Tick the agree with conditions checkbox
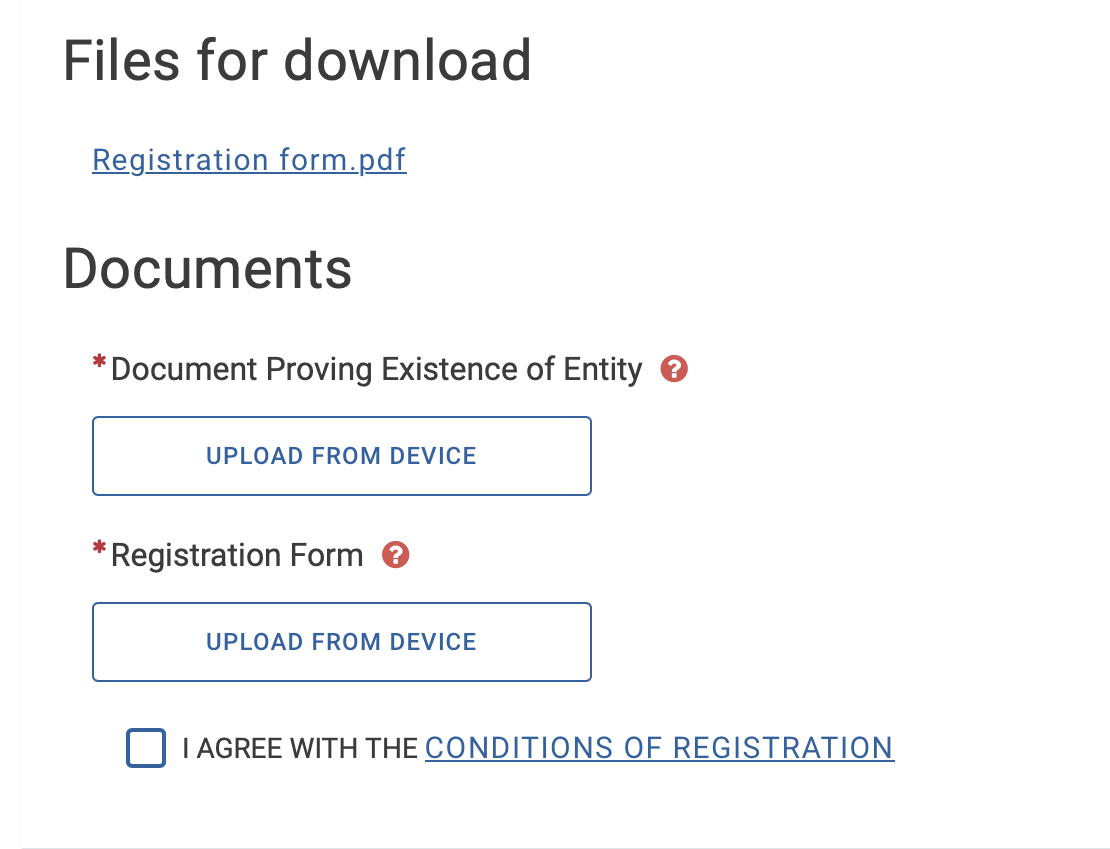Image resolution: width=1110 pixels, height=849 pixels. pyautogui.click(x=146, y=748)
